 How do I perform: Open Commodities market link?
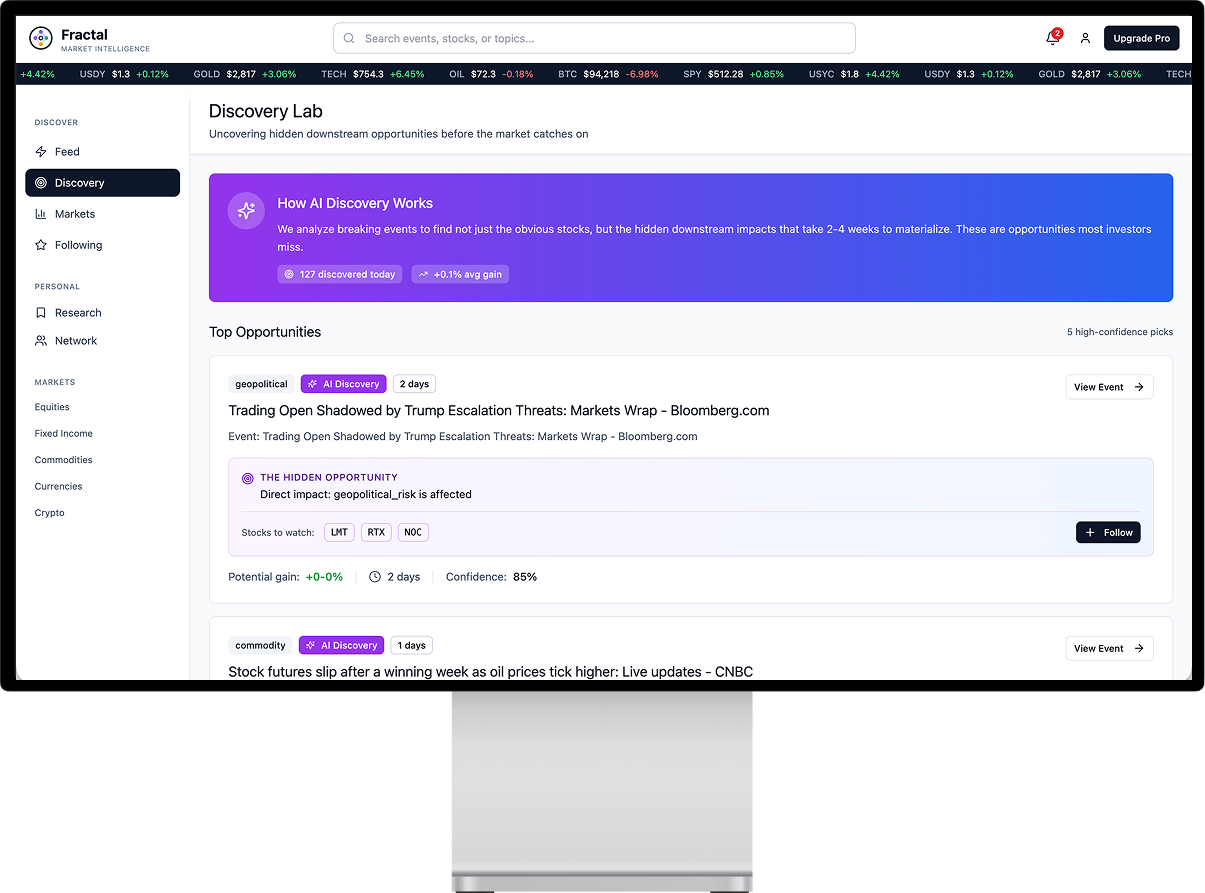click(63, 460)
